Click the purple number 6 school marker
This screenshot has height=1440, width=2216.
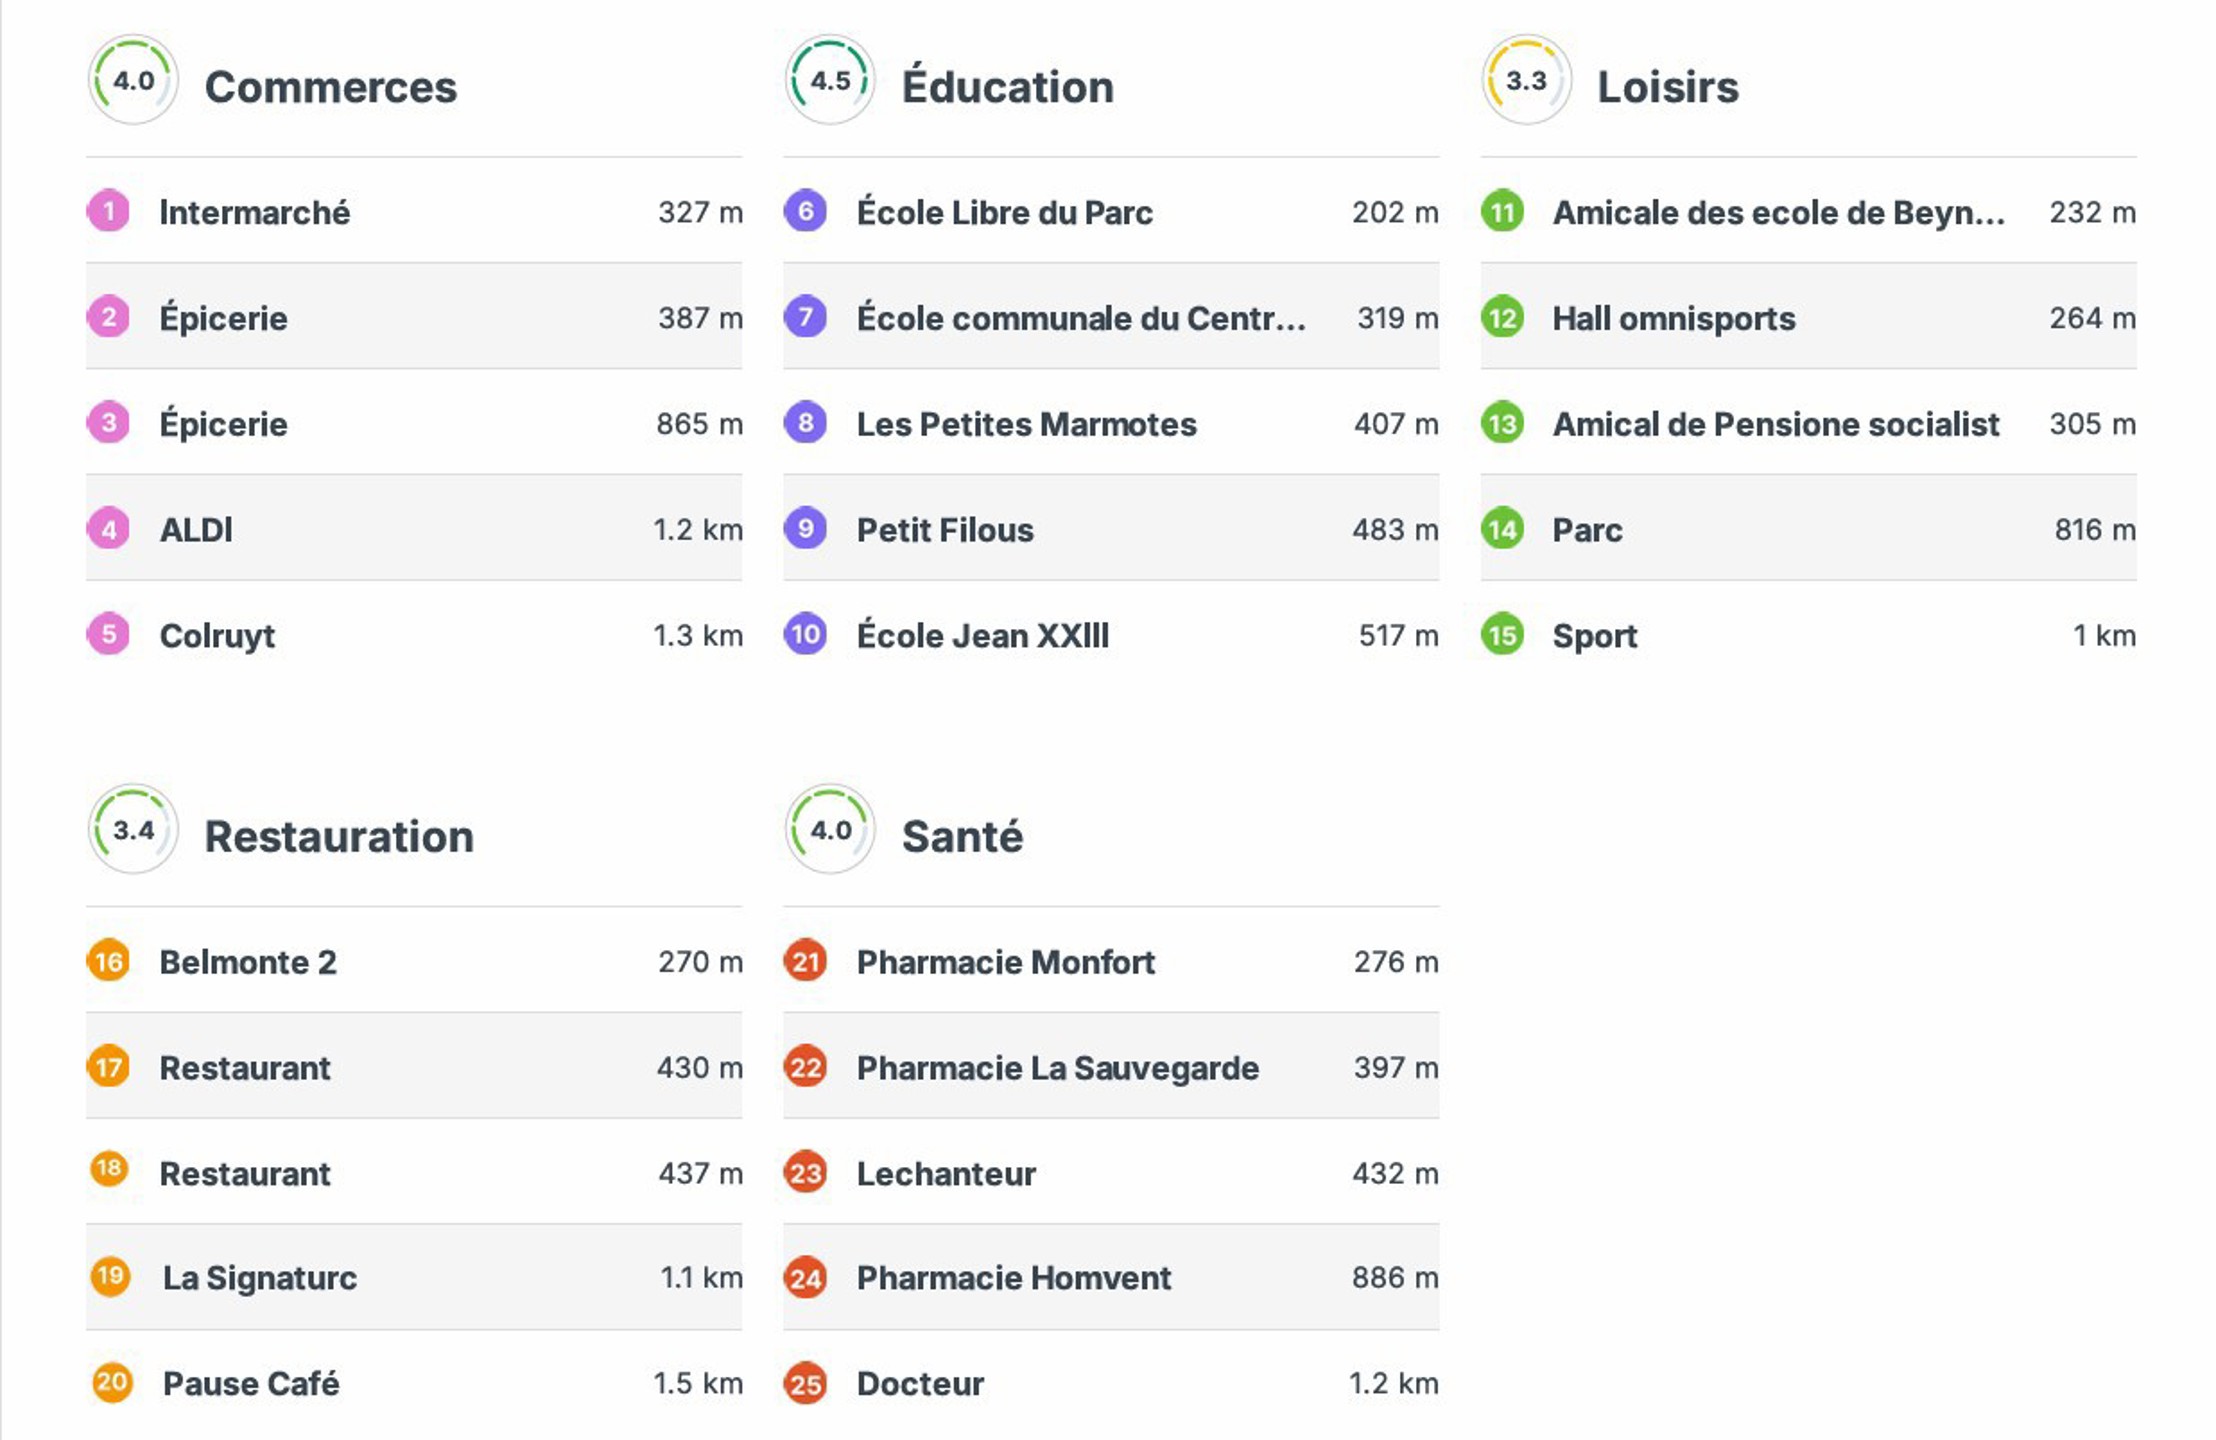805,212
